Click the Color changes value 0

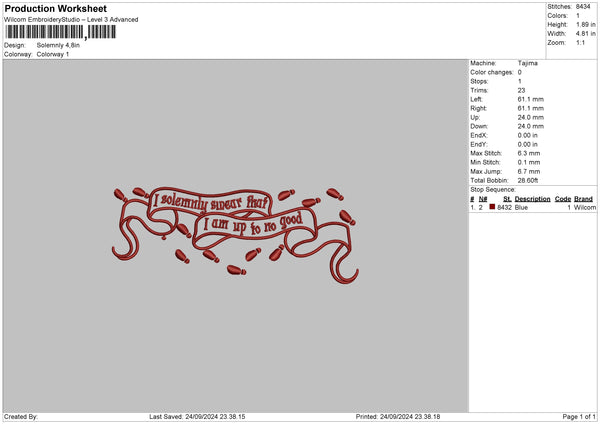coord(520,72)
